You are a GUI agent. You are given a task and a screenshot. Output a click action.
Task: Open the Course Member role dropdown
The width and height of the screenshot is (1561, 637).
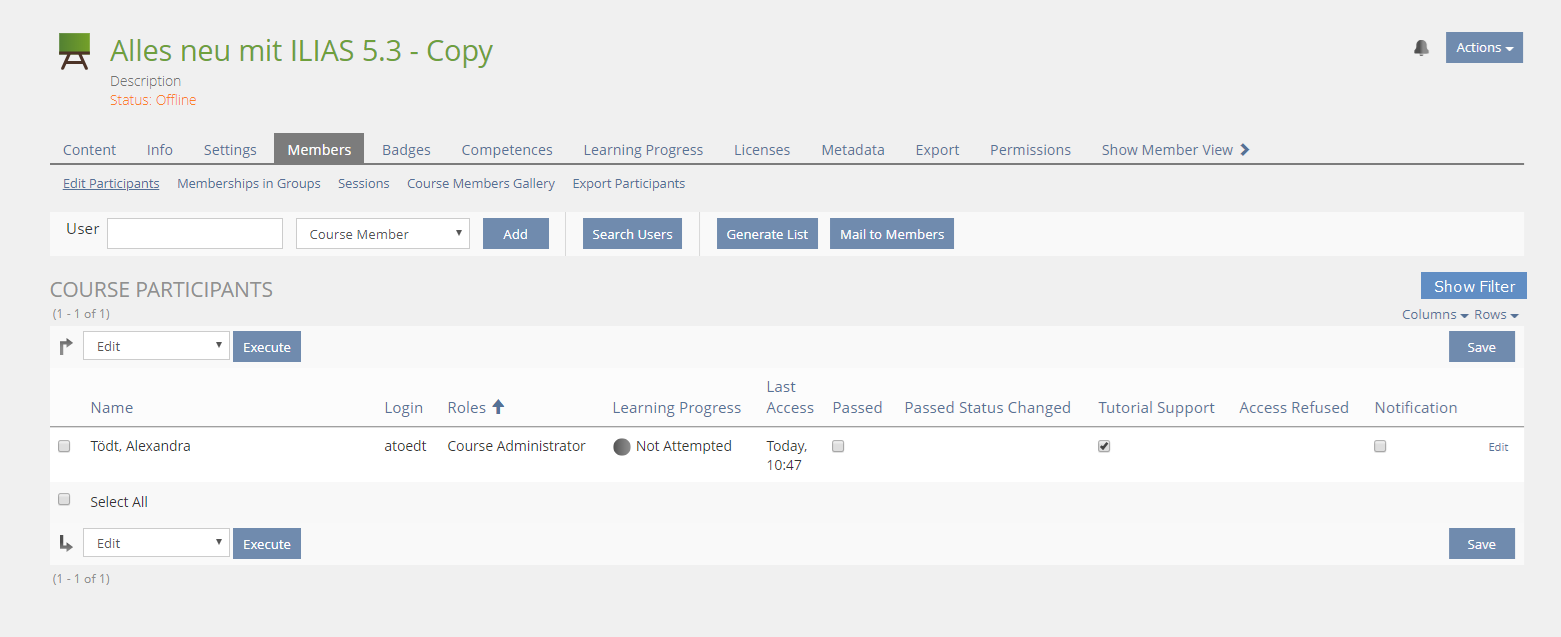(383, 234)
